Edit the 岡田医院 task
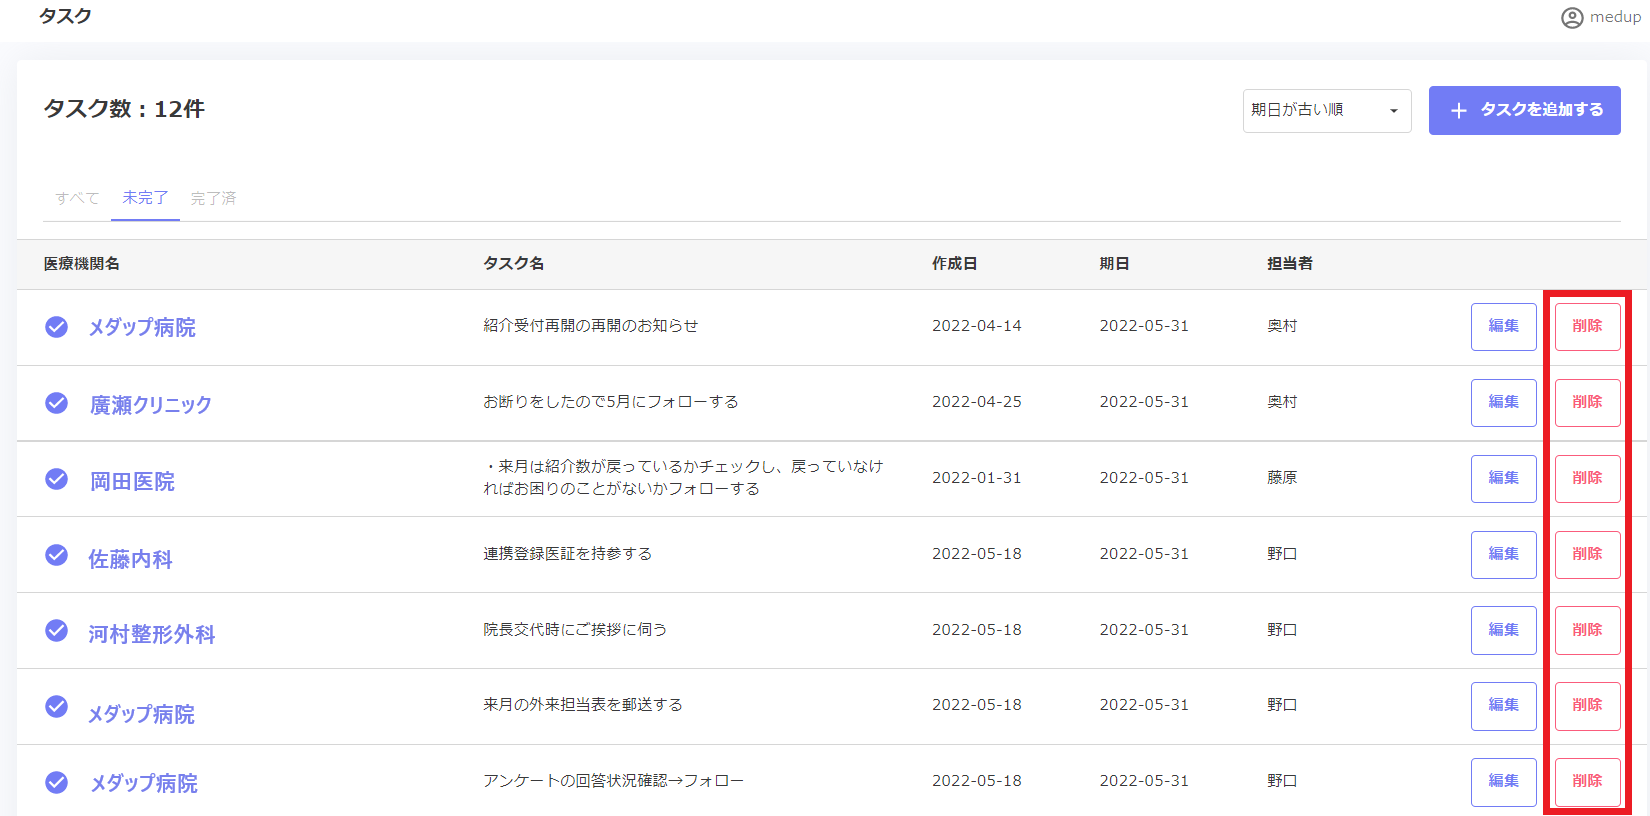This screenshot has height=816, width=1650. pyautogui.click(x=1503, y=479)
